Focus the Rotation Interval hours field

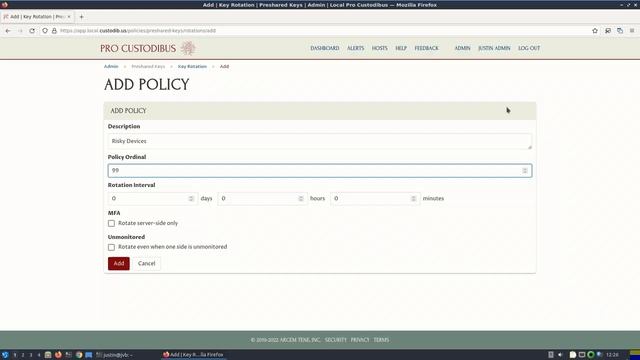tap(262, 198)
